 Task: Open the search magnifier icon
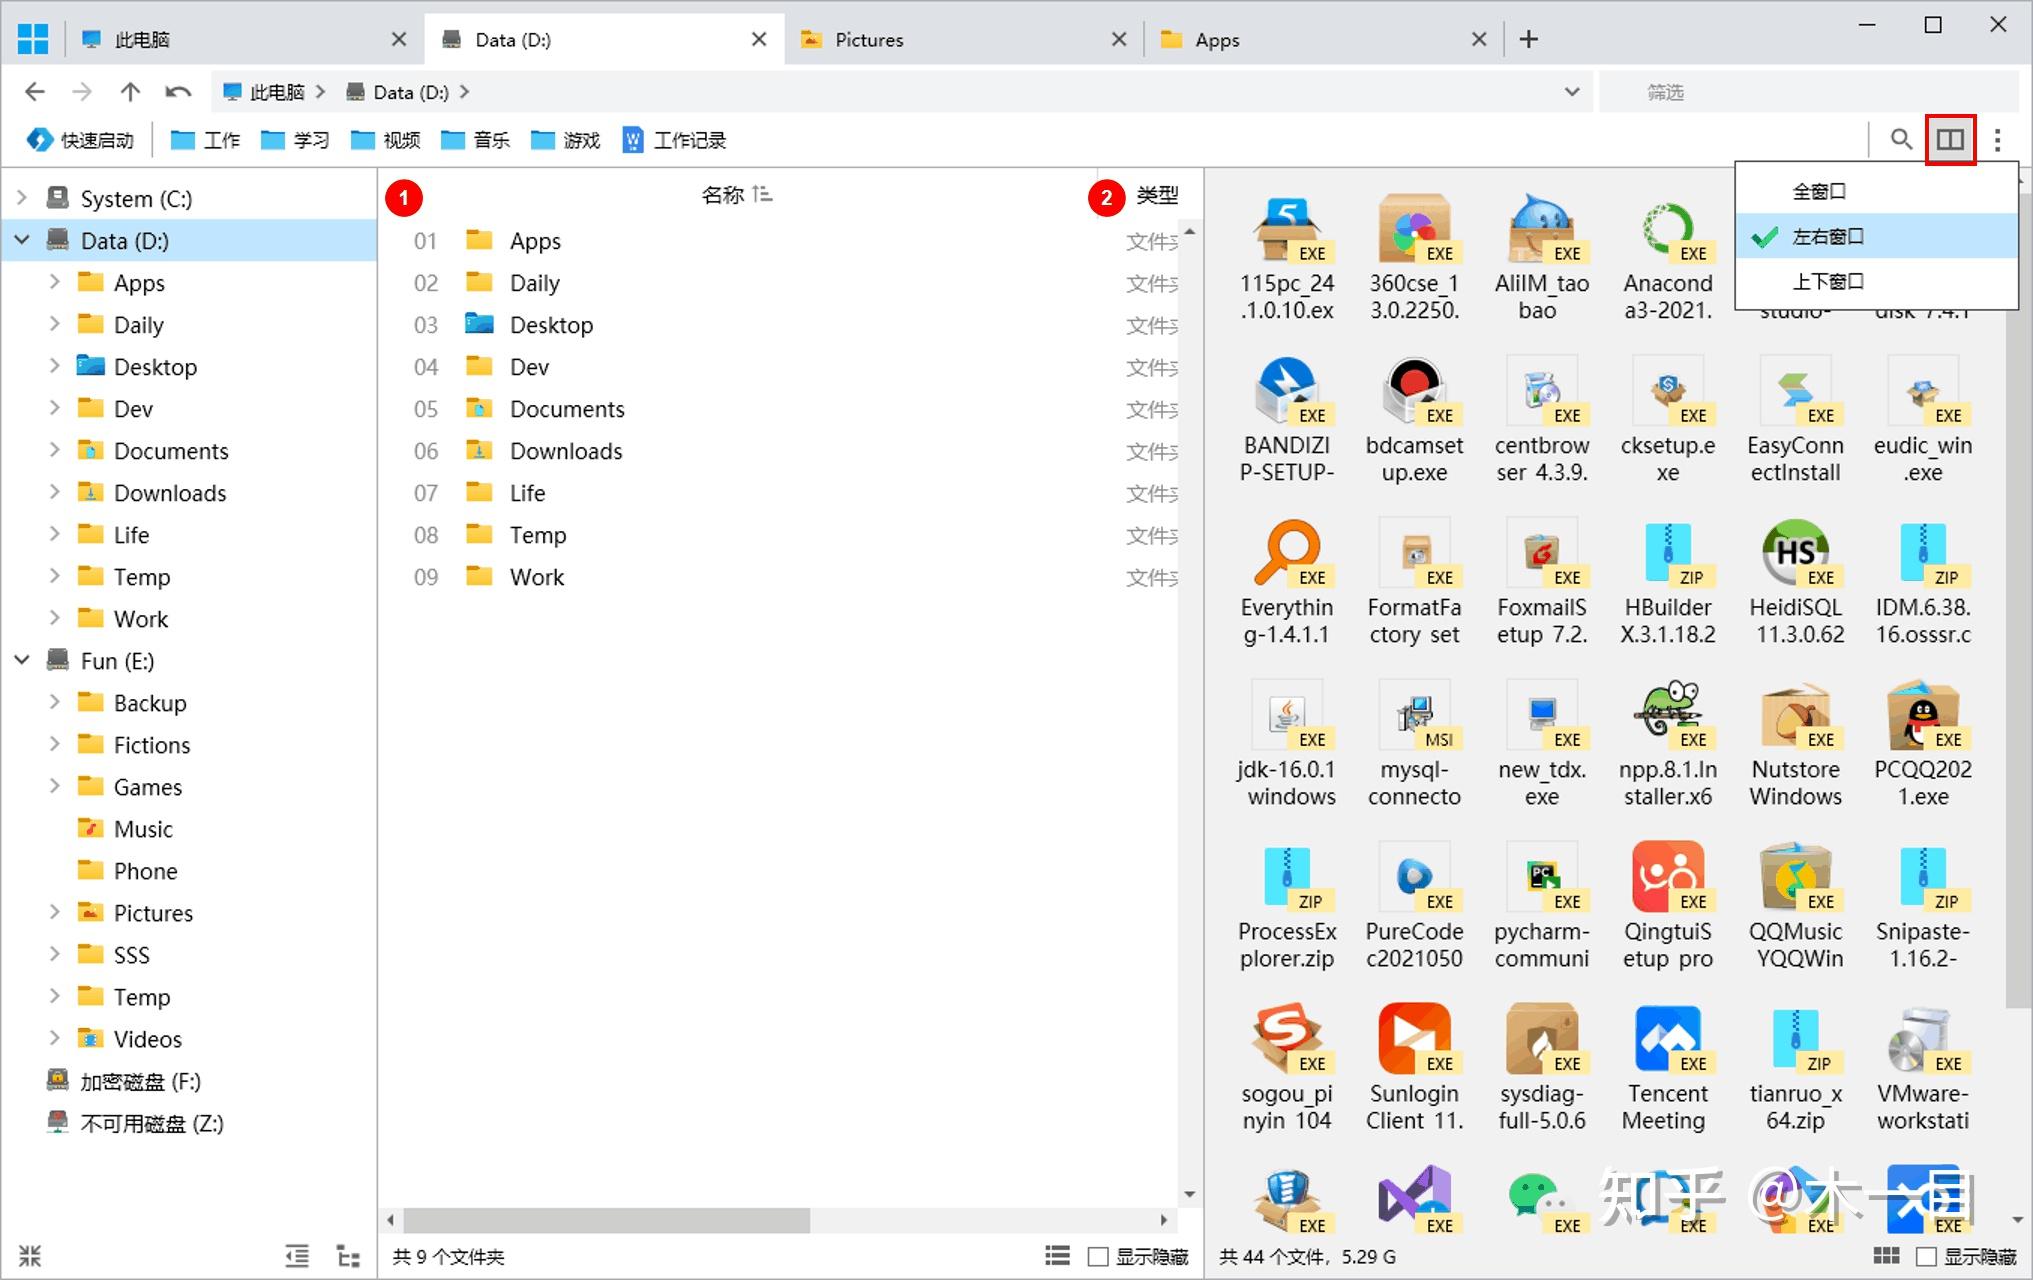[1901, 139]
